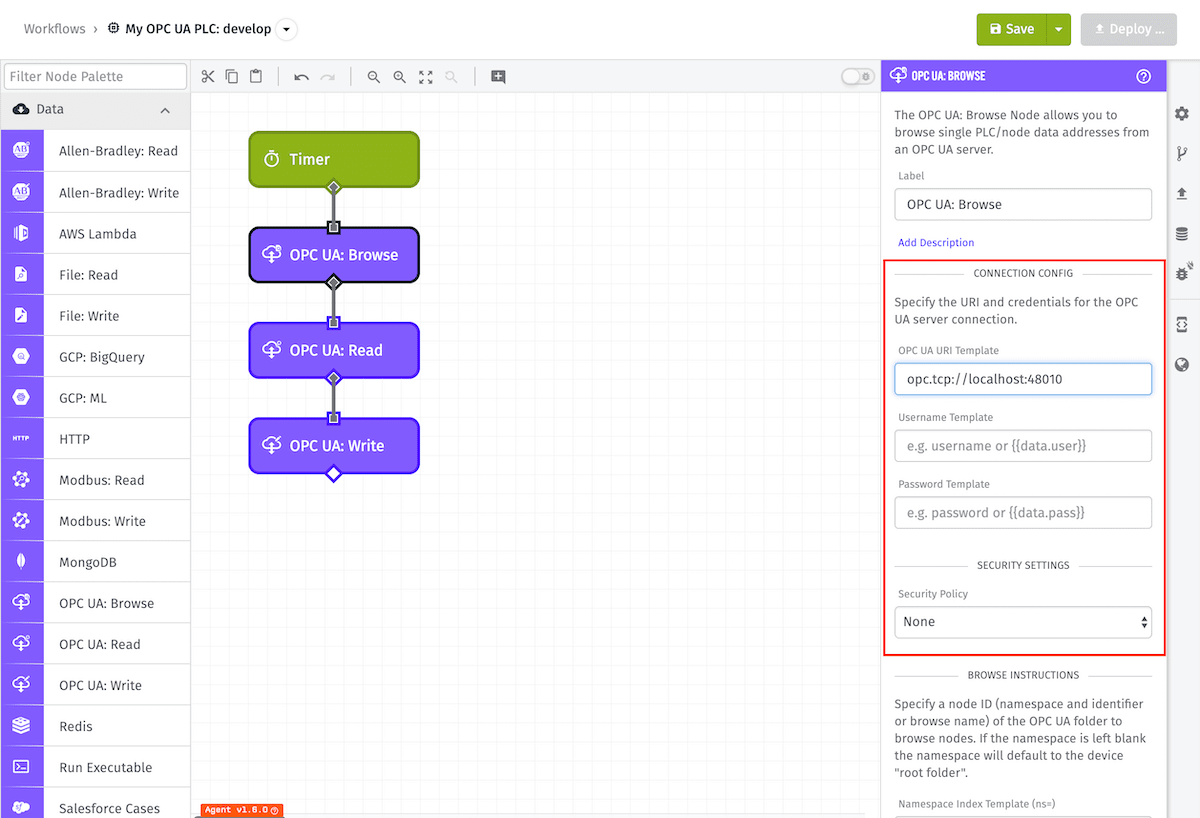Click the File: Write palette node

tap(95, 316)
